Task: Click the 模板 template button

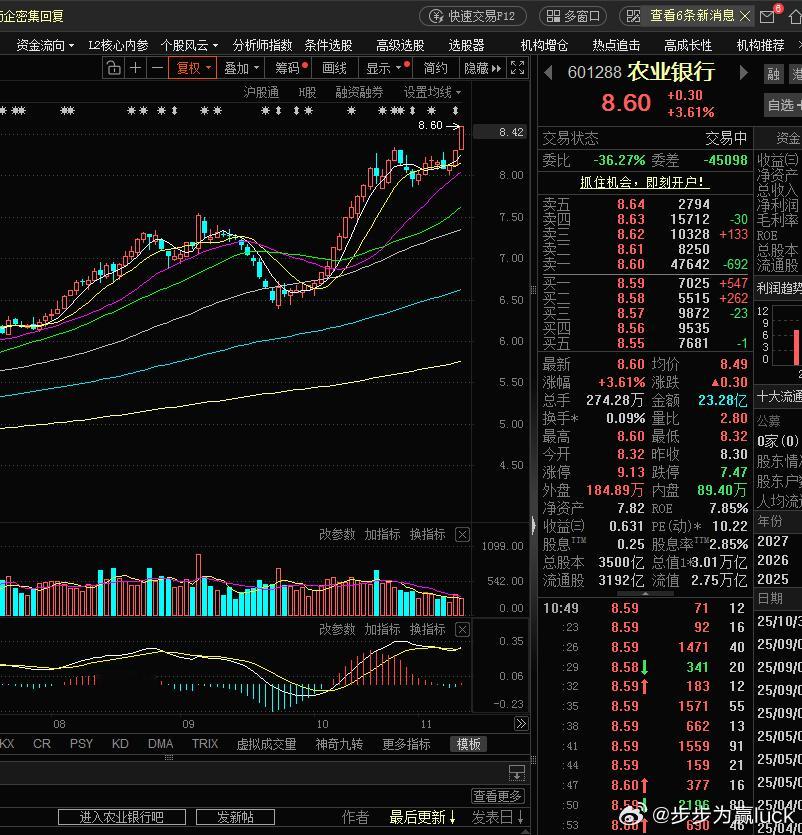Action: (469, 743)
